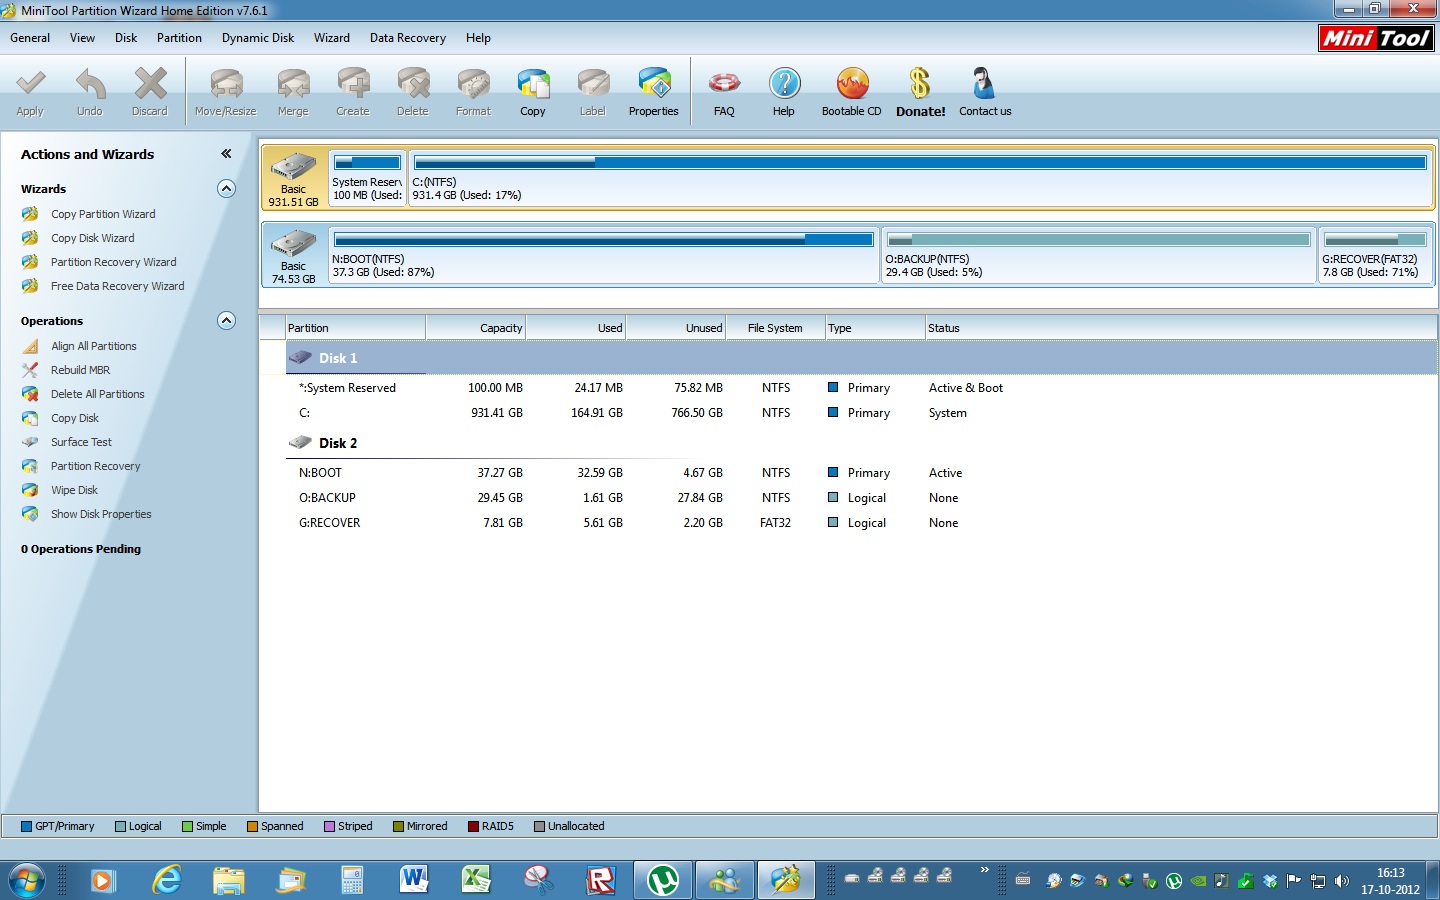The width and height of the screenshot is (1440, 900).
Task: Choose Wipe Disk operation
Action: pyautogui.click(x=74, y=490)
